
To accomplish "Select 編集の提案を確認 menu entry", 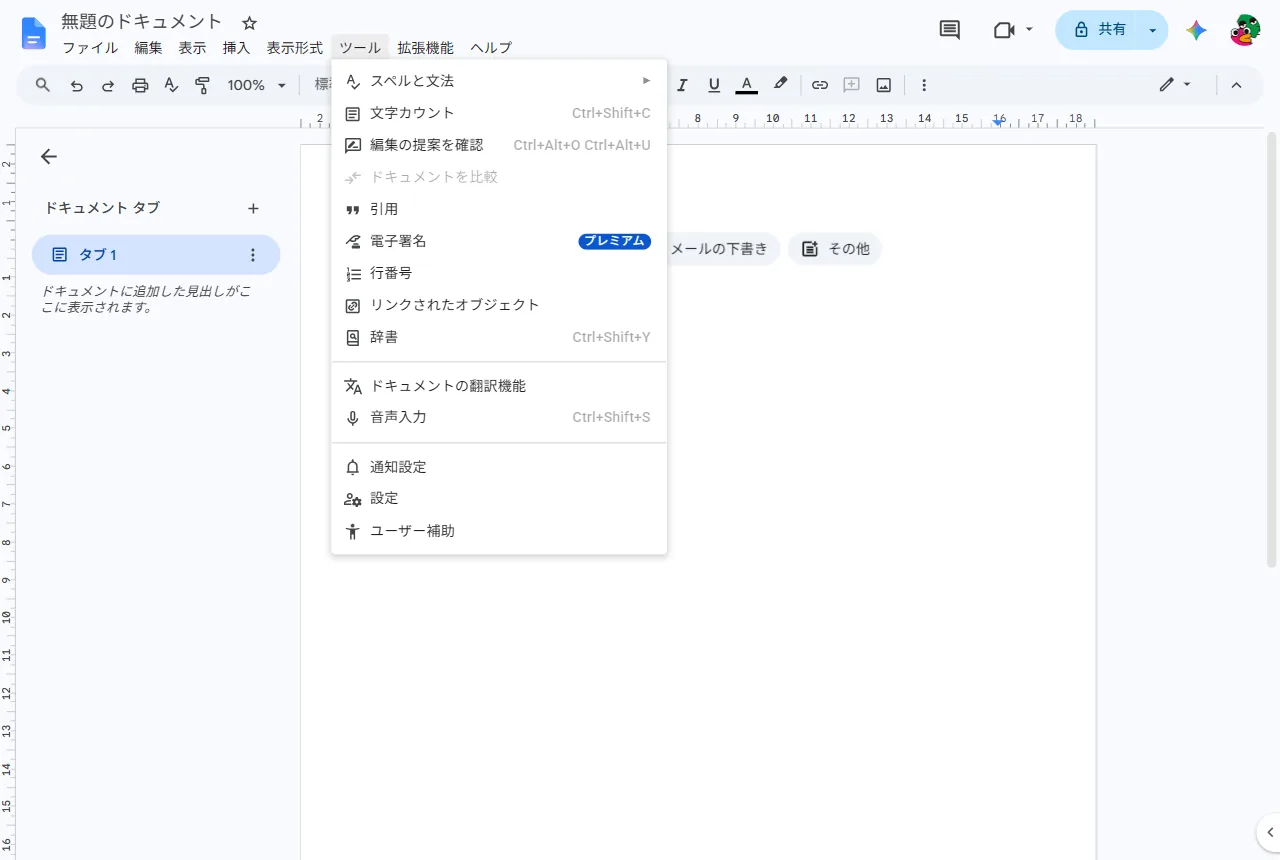I will pos(499,145).
